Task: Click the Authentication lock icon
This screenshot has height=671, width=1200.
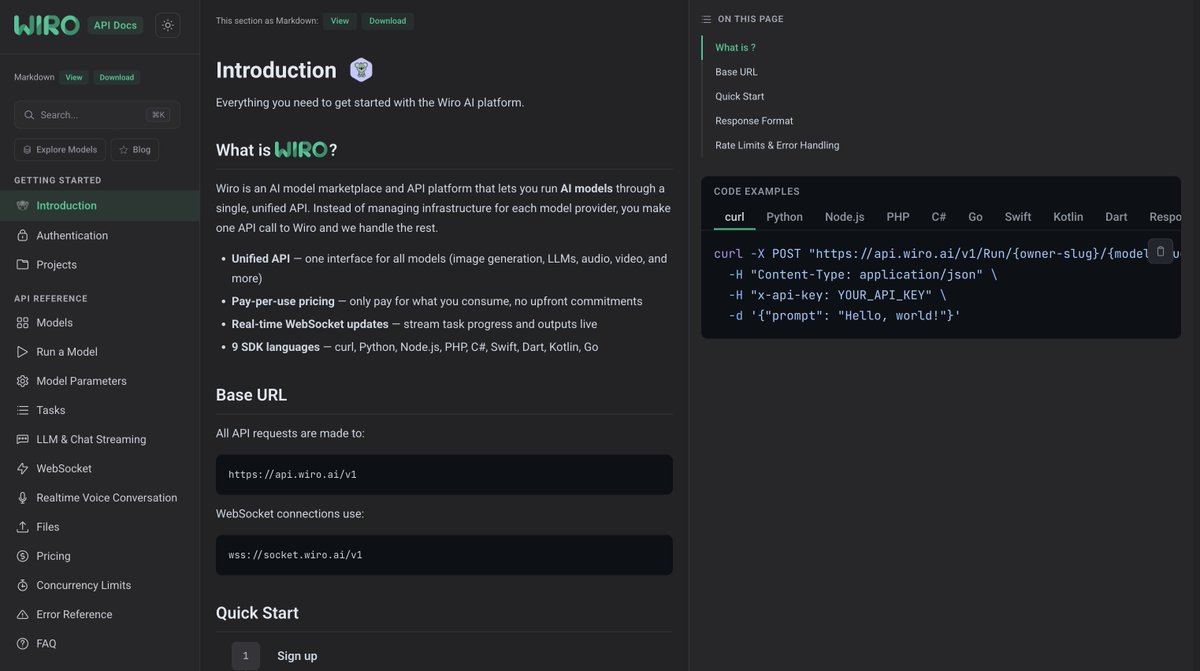Action: point(23,235)
